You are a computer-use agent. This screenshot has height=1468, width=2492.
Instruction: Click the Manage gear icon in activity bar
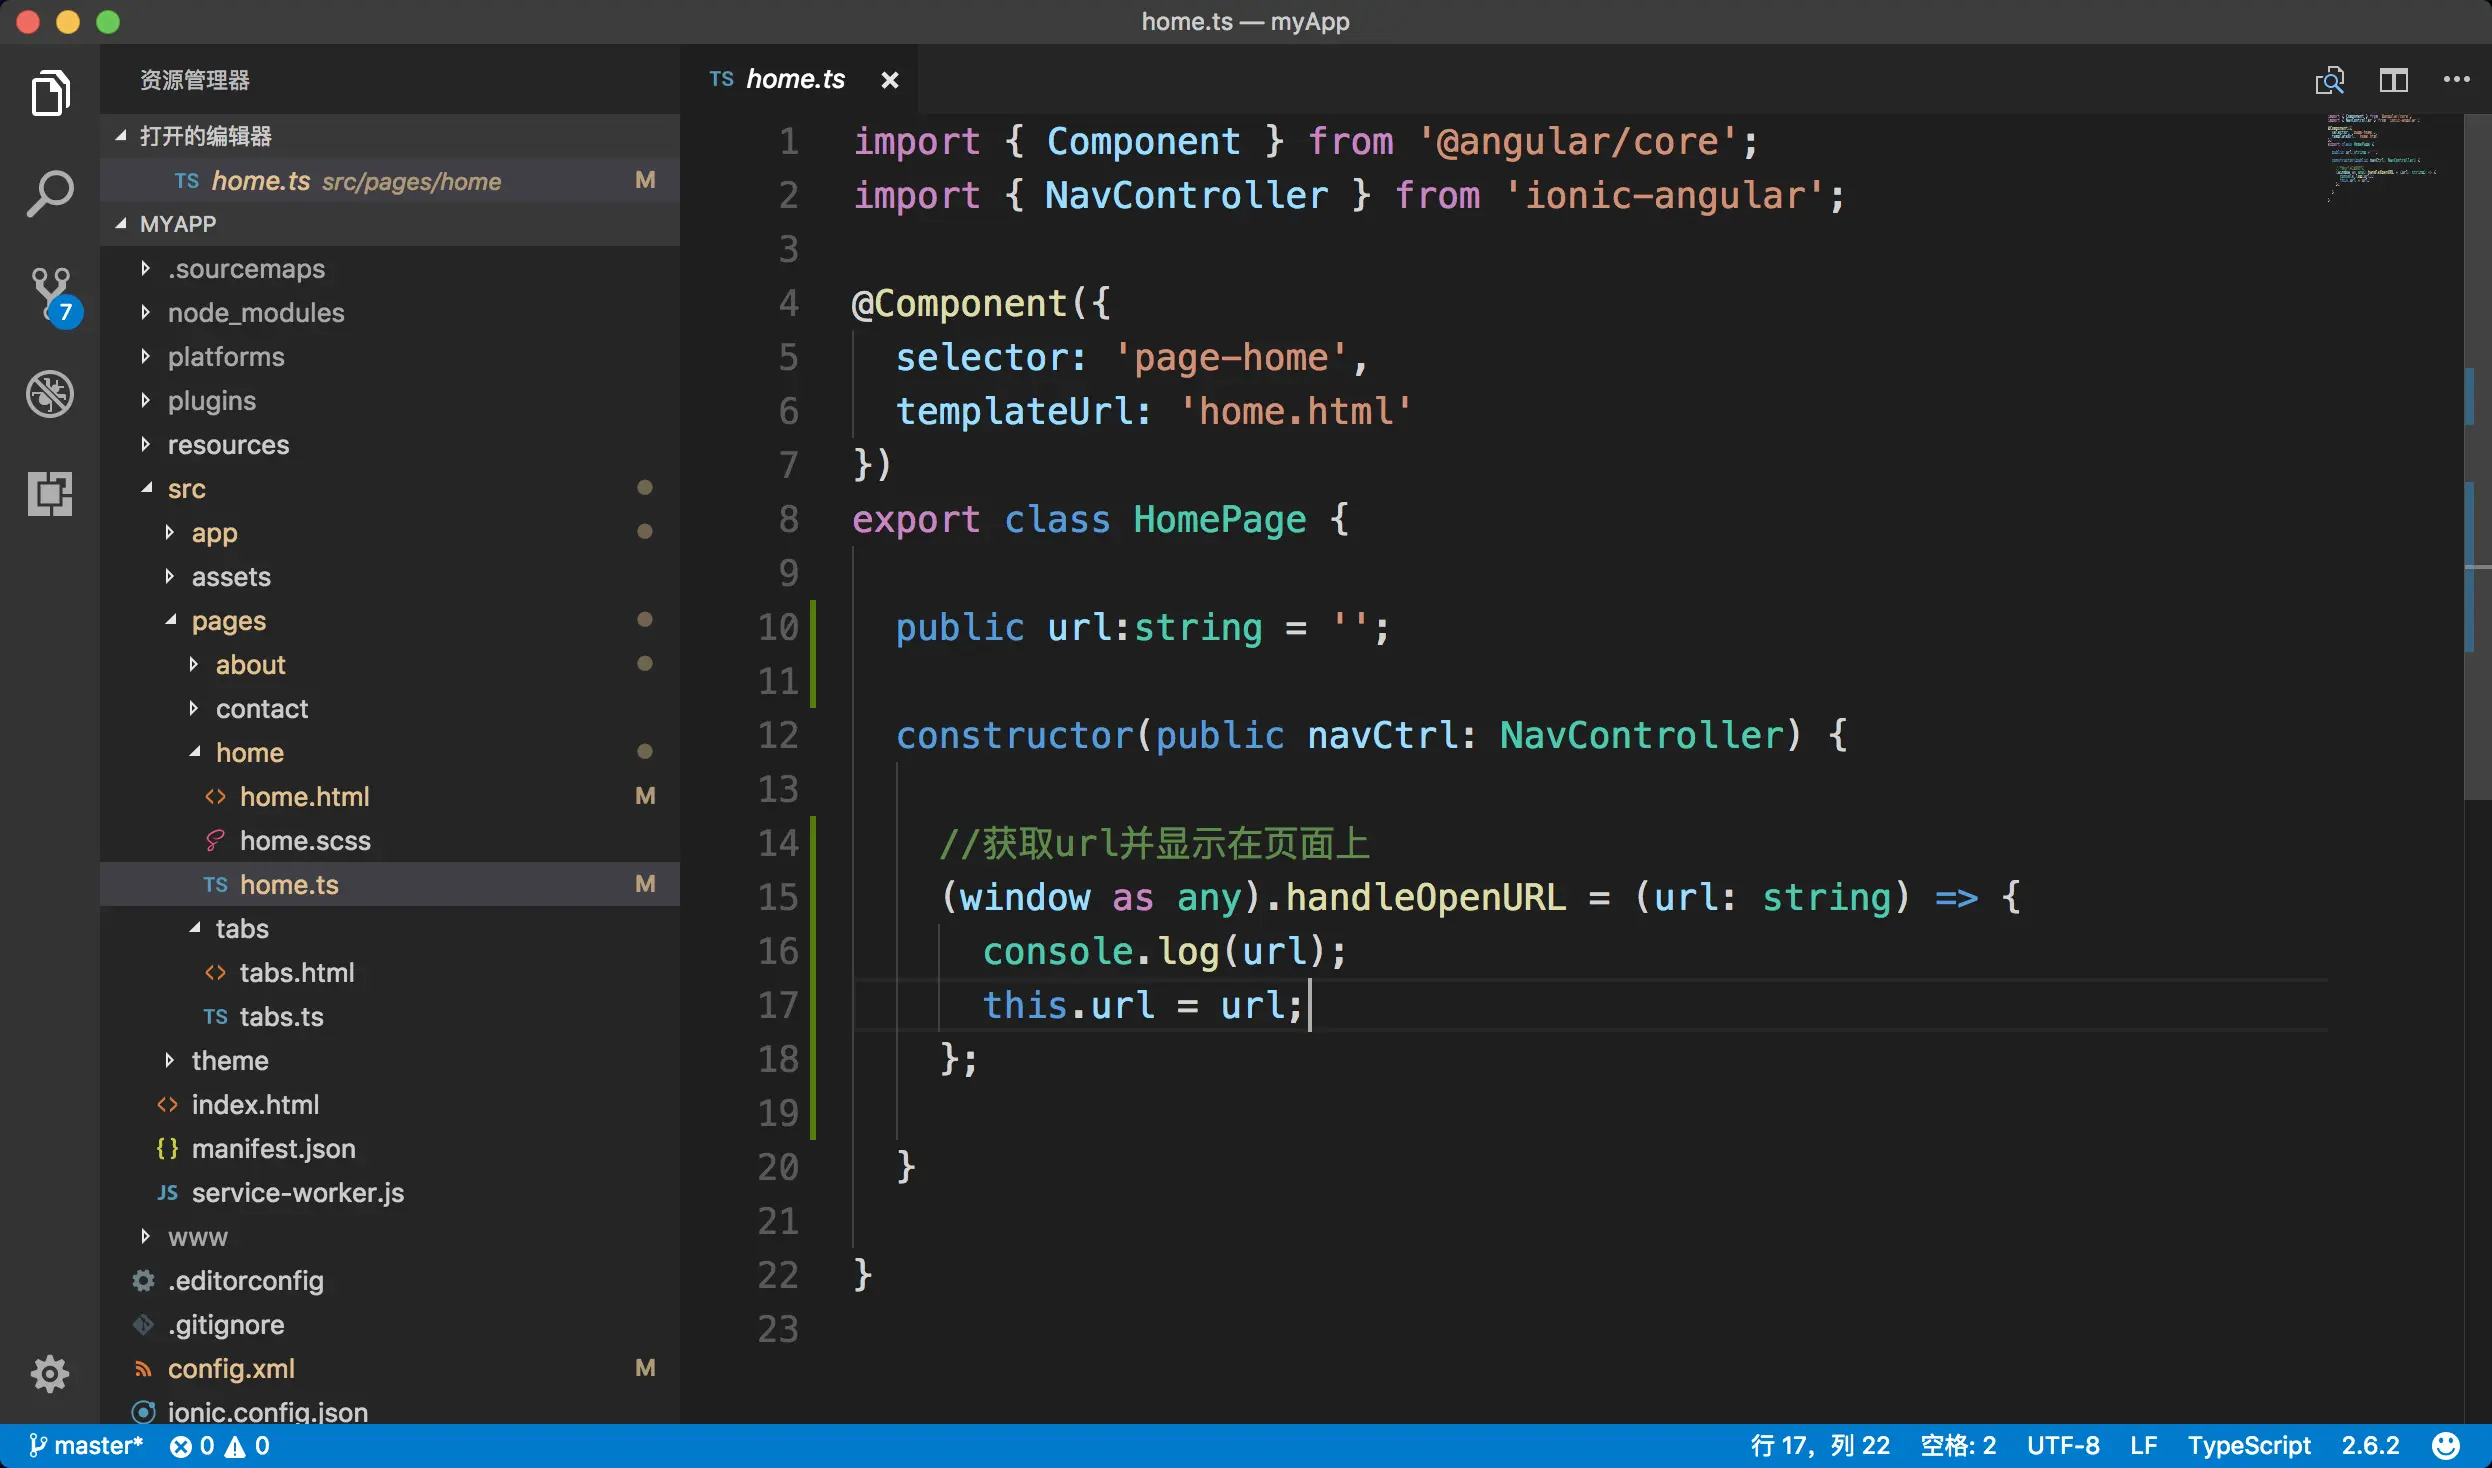pyautogui.click(x=50, y=1373)
